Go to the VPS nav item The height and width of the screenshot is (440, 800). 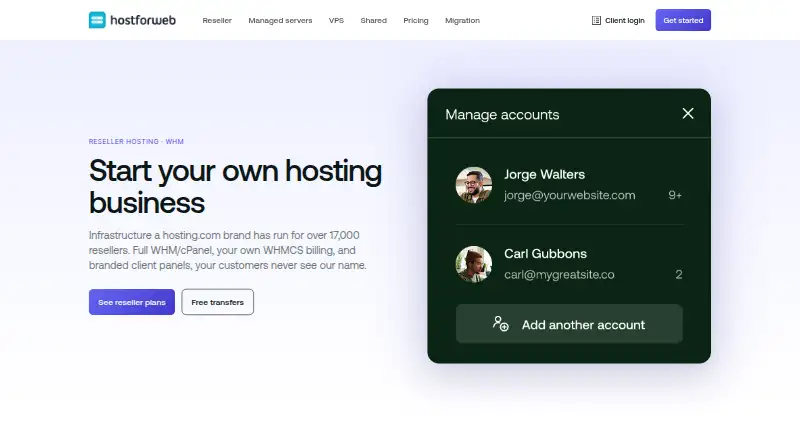click(x=336, y=20)
